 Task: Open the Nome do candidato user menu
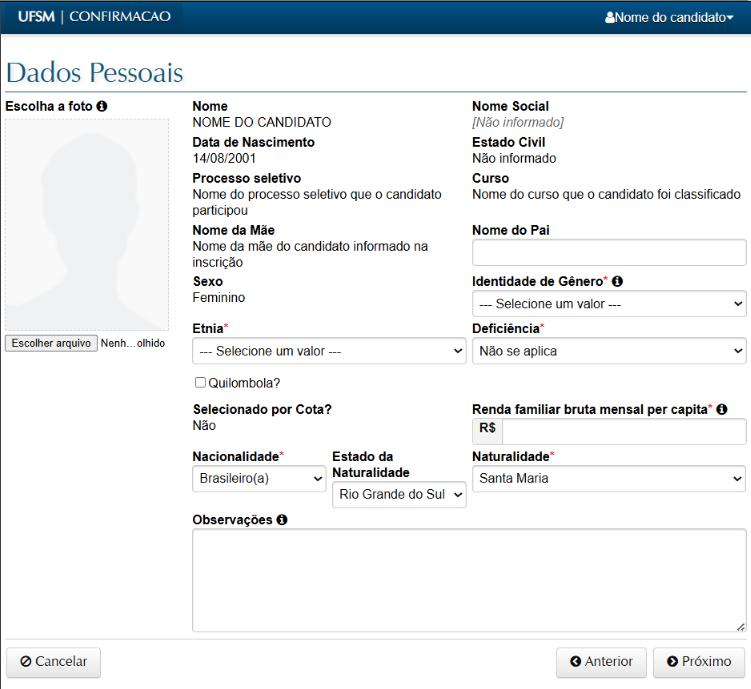(675, 18)
